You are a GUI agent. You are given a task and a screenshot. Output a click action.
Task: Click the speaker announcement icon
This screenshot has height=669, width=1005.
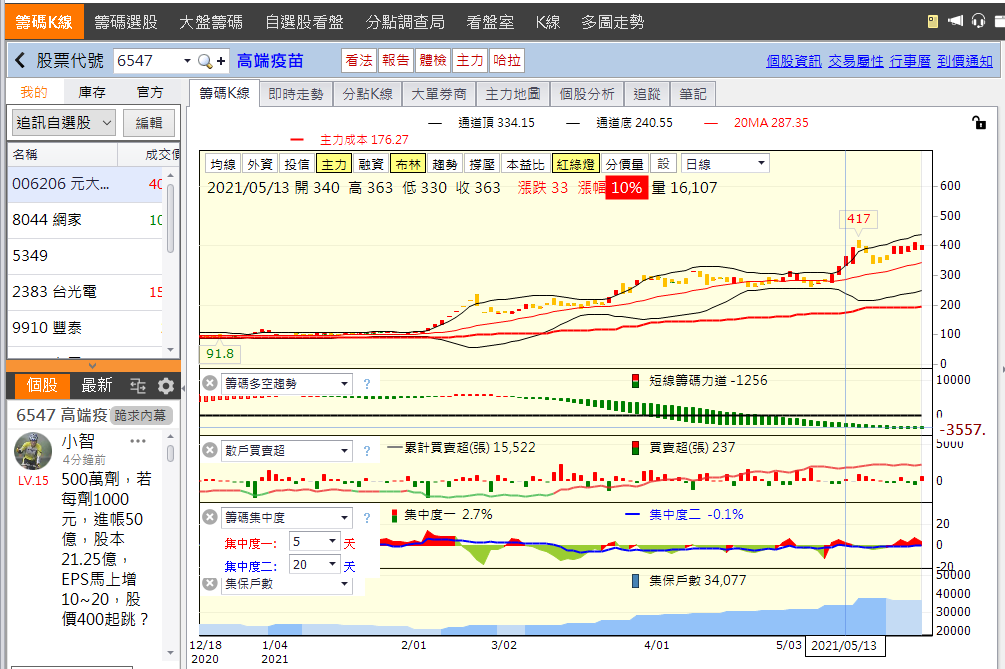tap(953, 21)
